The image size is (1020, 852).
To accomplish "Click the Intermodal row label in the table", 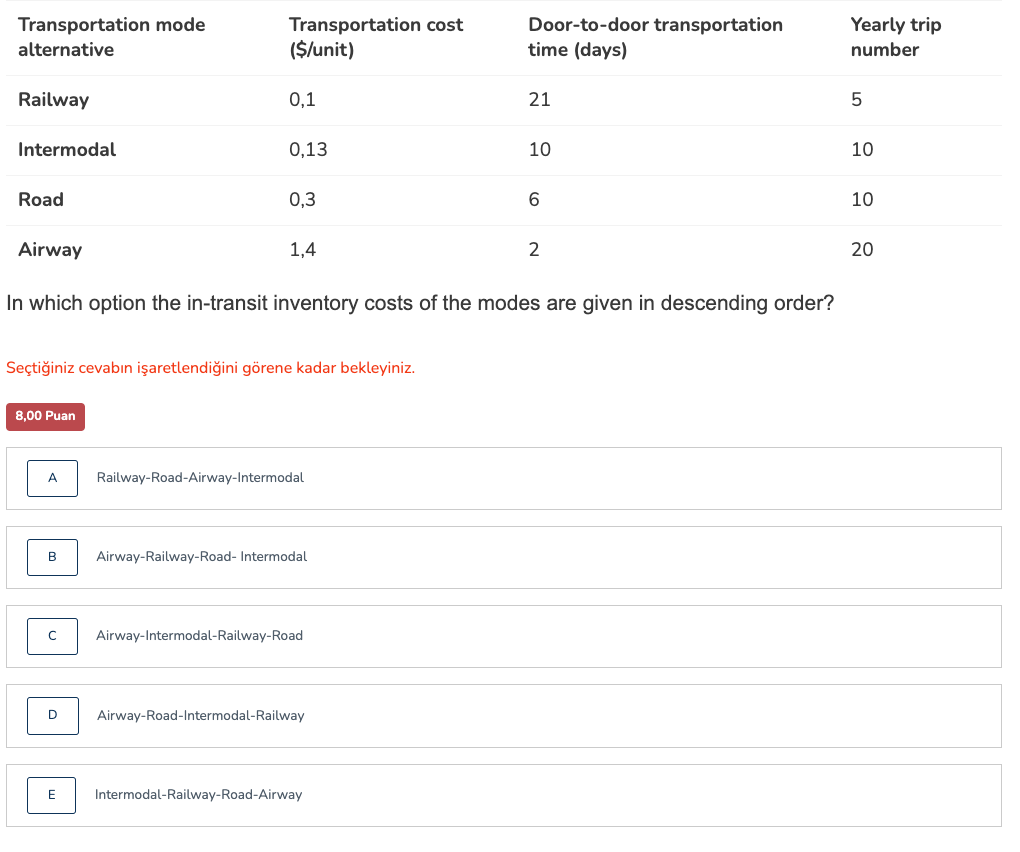I will point(67,150).
